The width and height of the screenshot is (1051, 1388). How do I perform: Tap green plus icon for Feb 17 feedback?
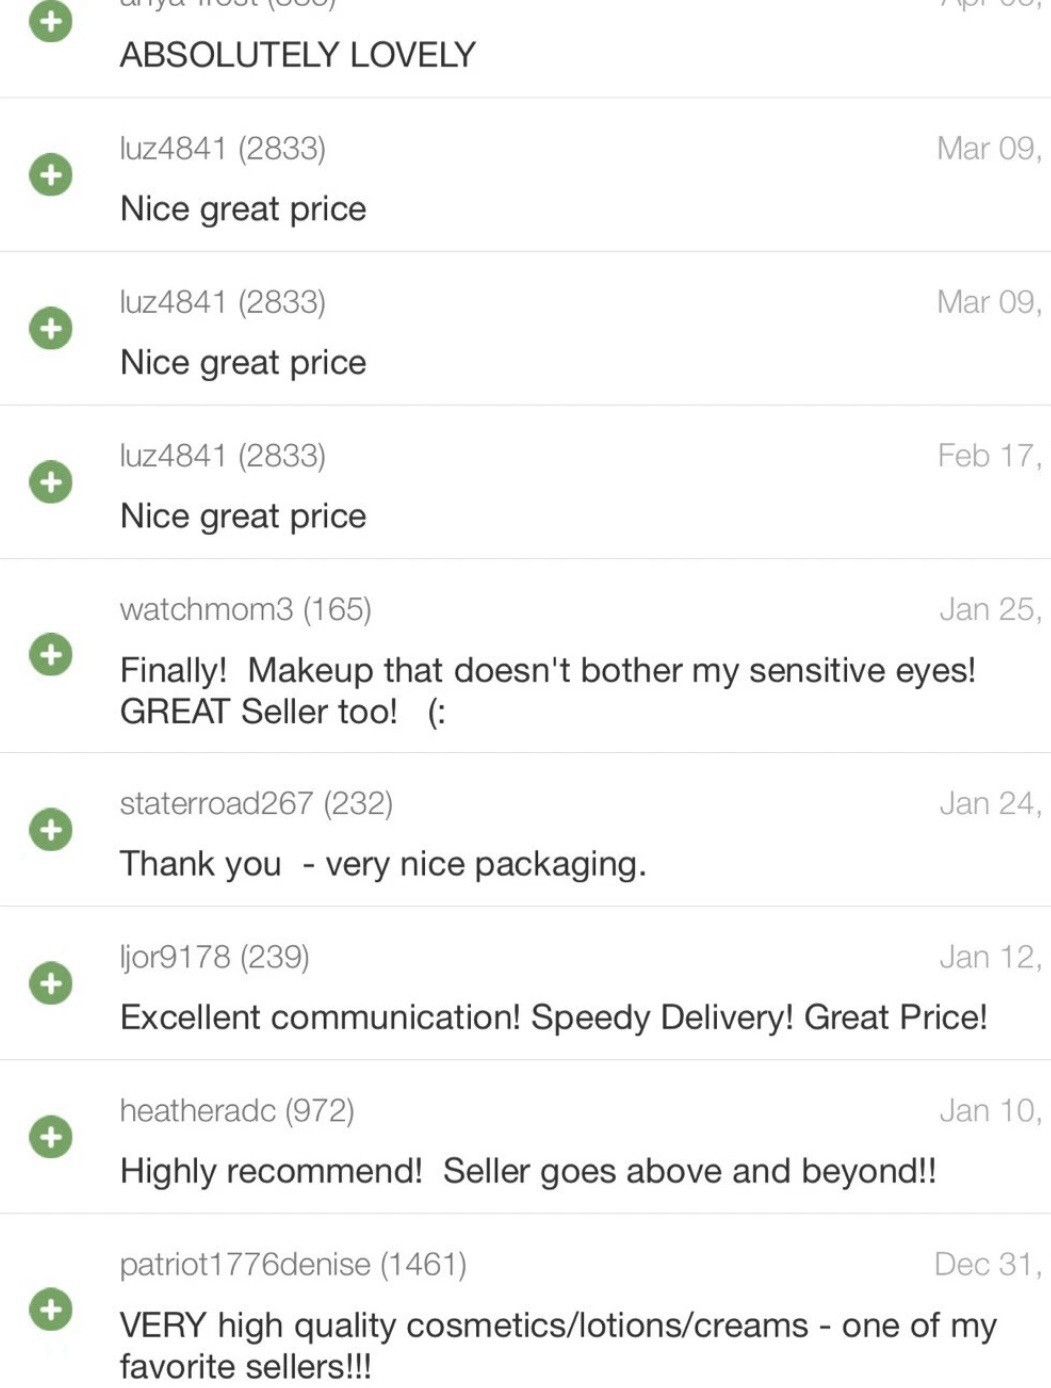pos(50,482)
